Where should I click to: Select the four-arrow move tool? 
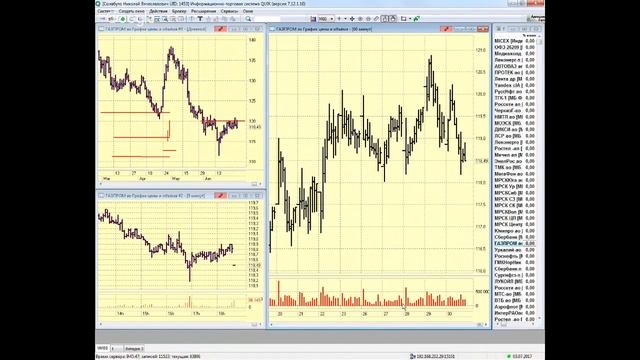pos(352,19)
